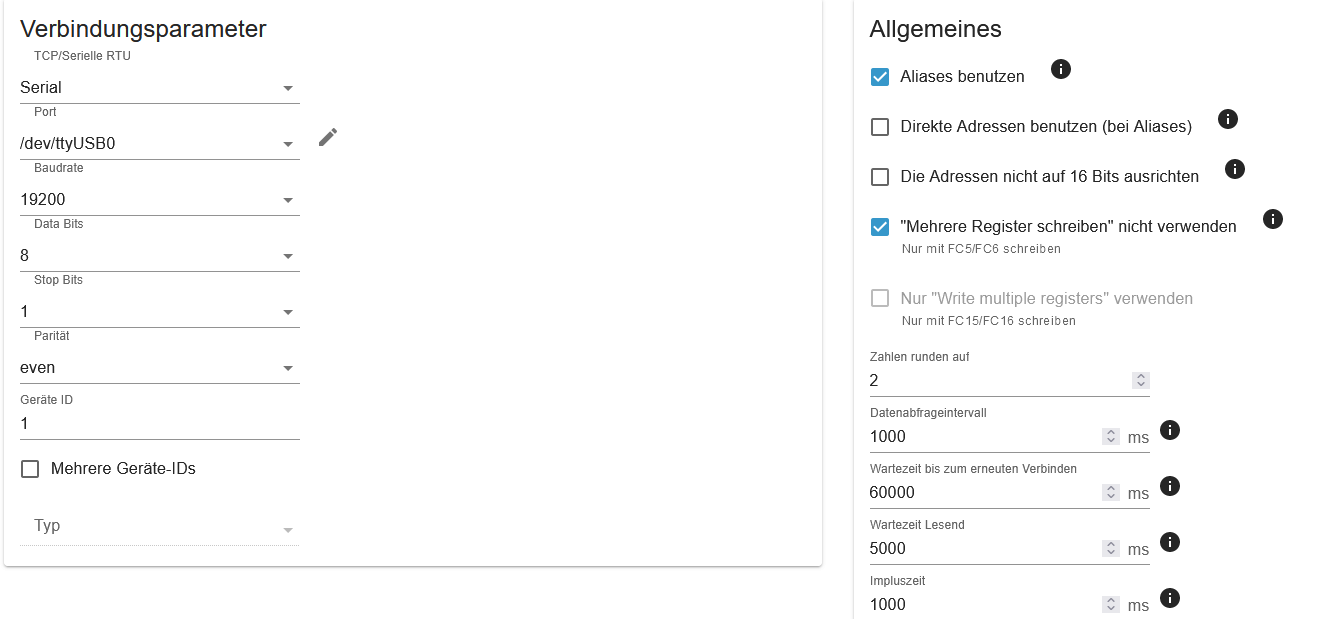
Task: Uncheck the Aliases benutzen checkbox
Action: click(x=880, y=77)
